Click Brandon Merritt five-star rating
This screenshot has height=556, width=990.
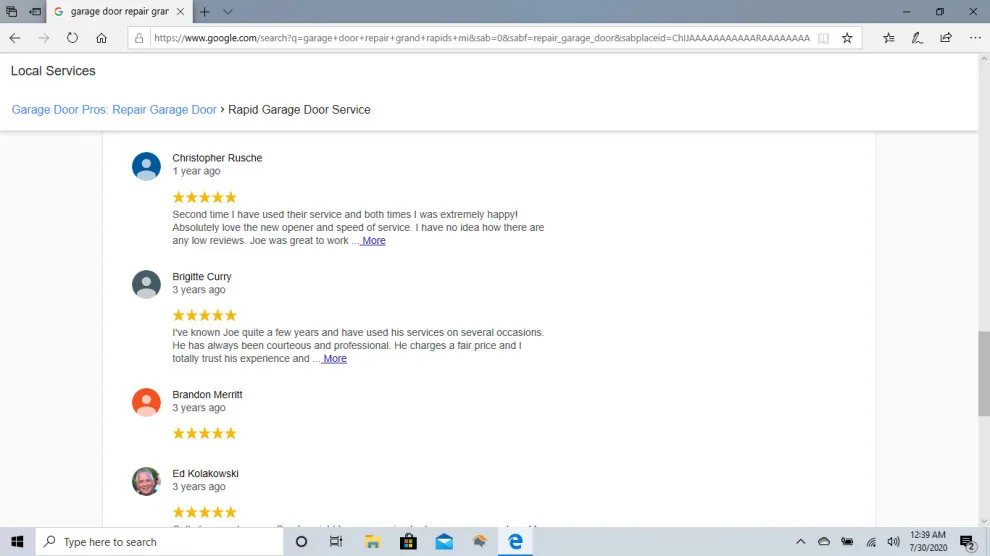(205, 434)
